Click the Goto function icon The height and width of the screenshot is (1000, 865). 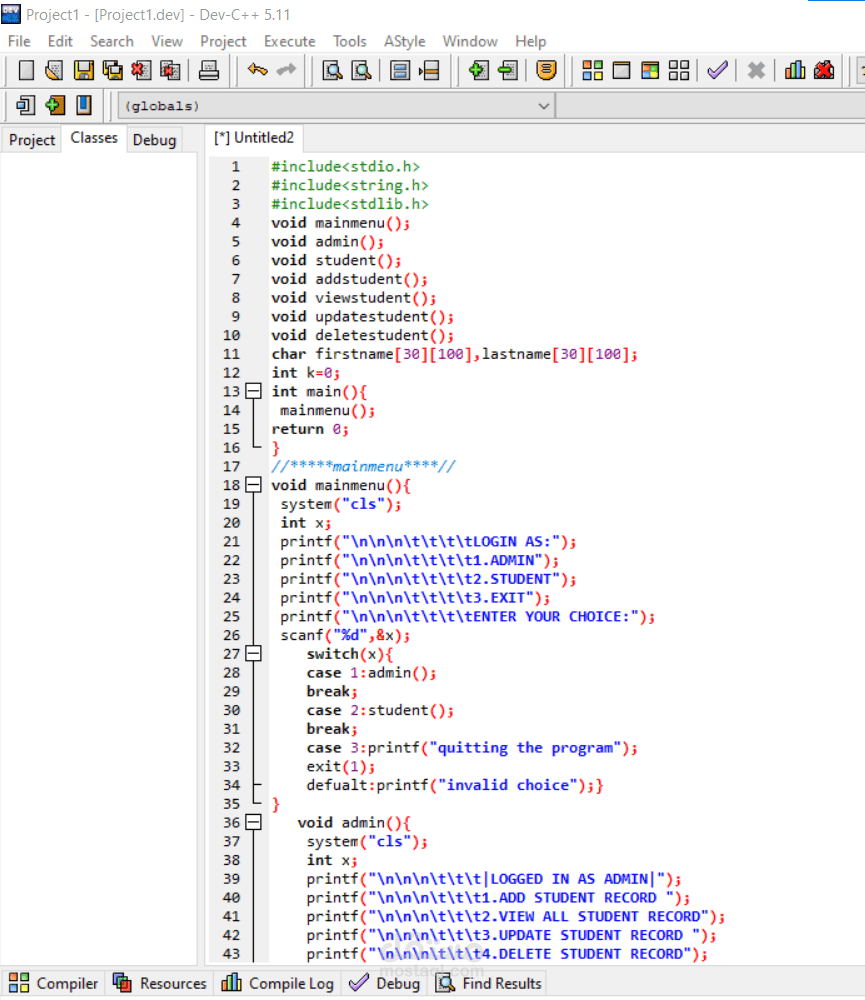[400, 70]
